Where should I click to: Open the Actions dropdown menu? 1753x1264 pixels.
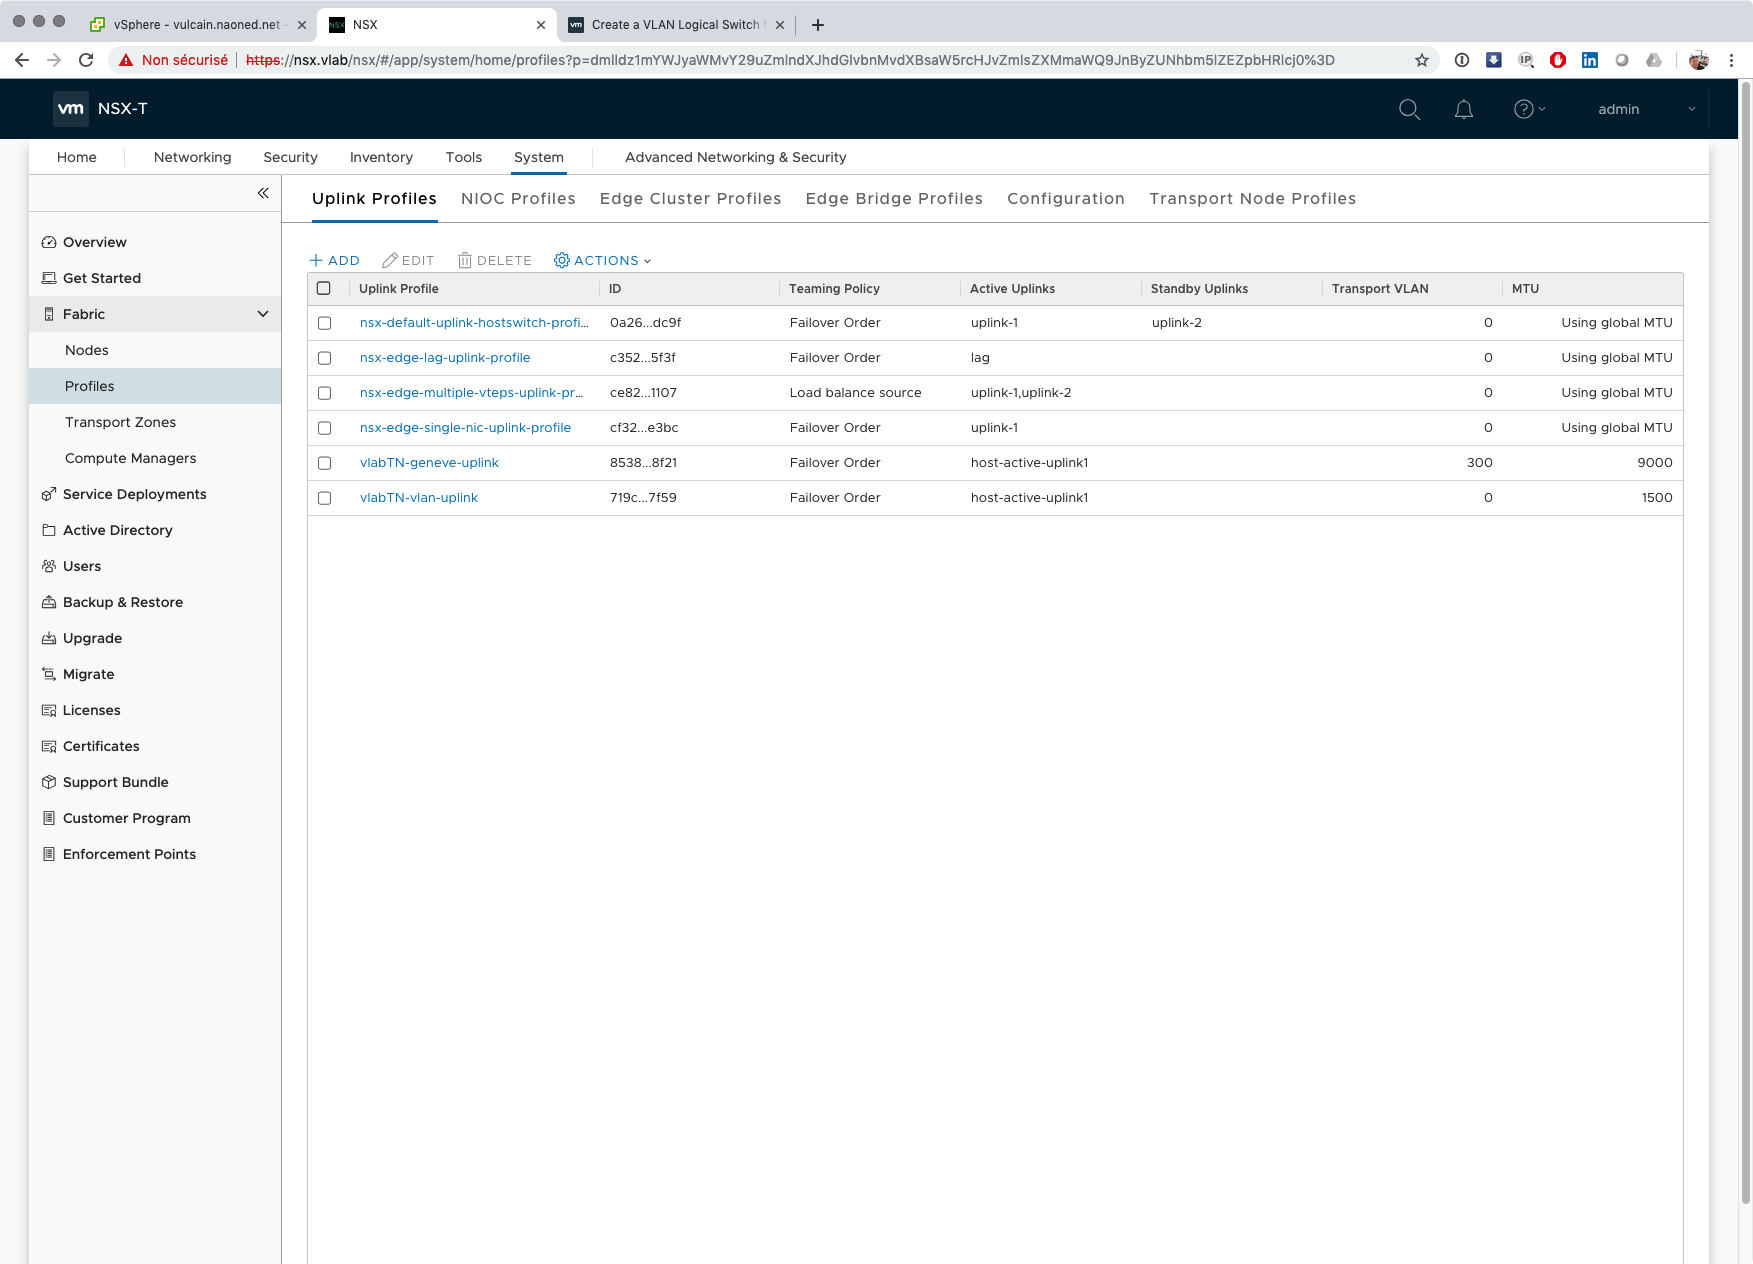coord(603,260)
